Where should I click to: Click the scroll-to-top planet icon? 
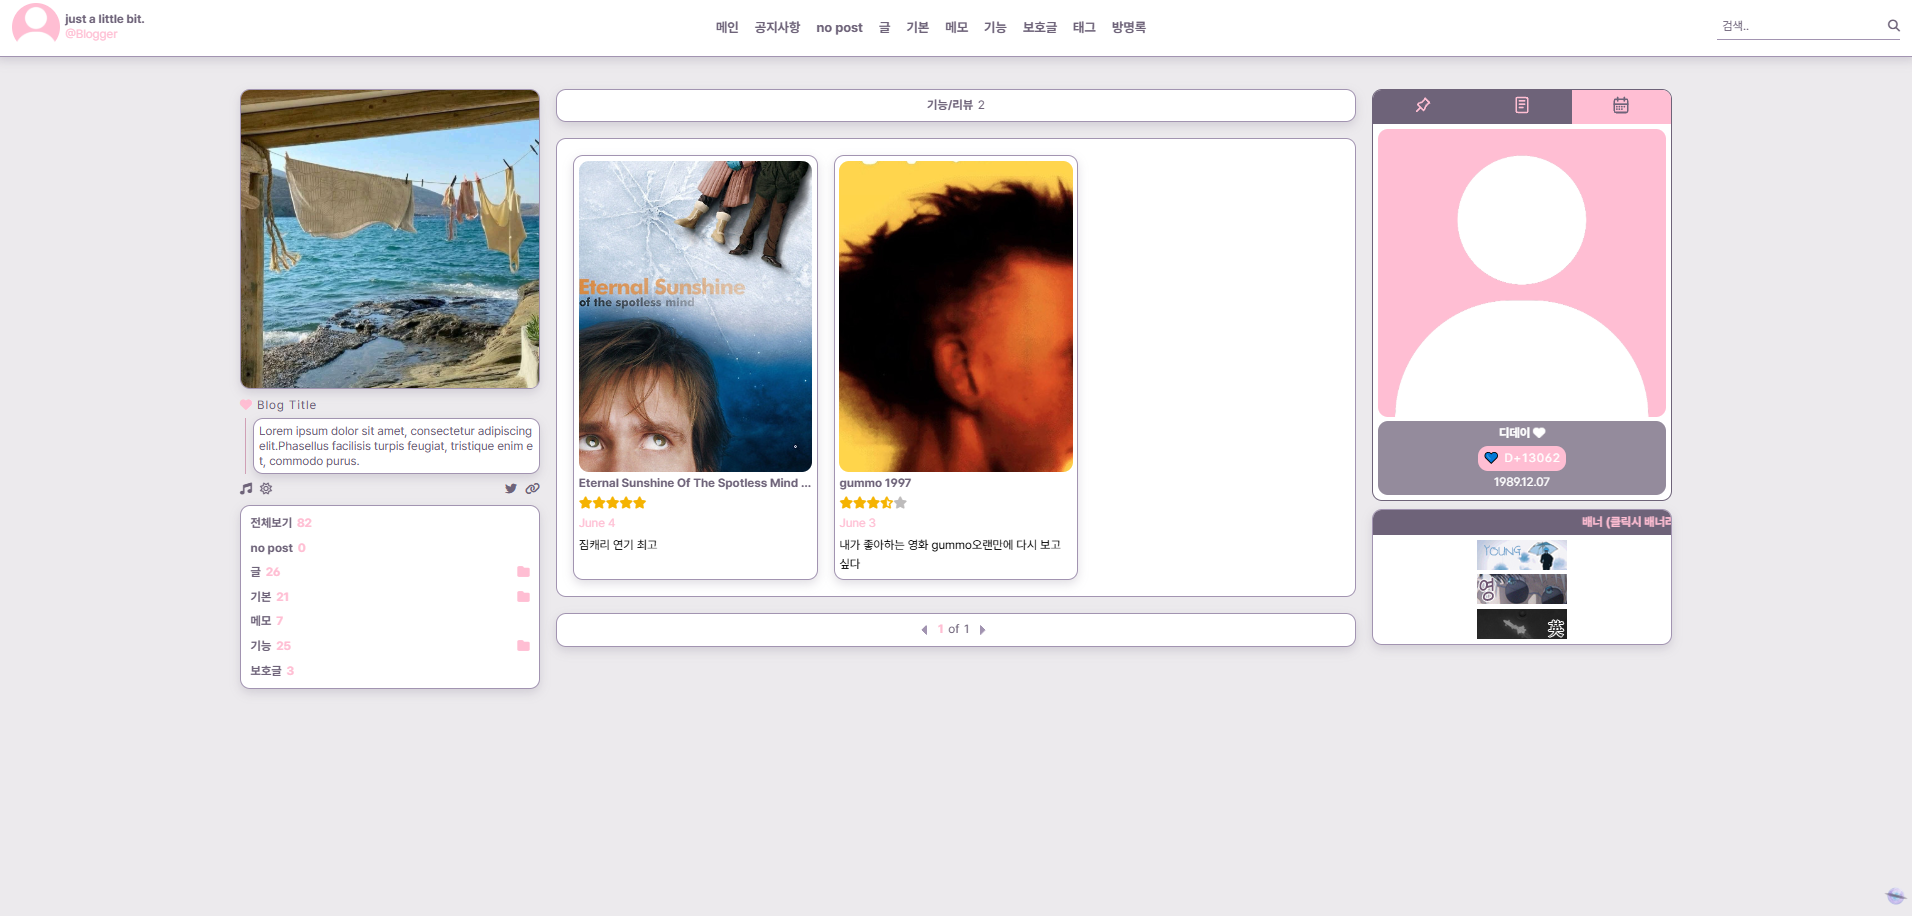click(x=1895, y=896)
